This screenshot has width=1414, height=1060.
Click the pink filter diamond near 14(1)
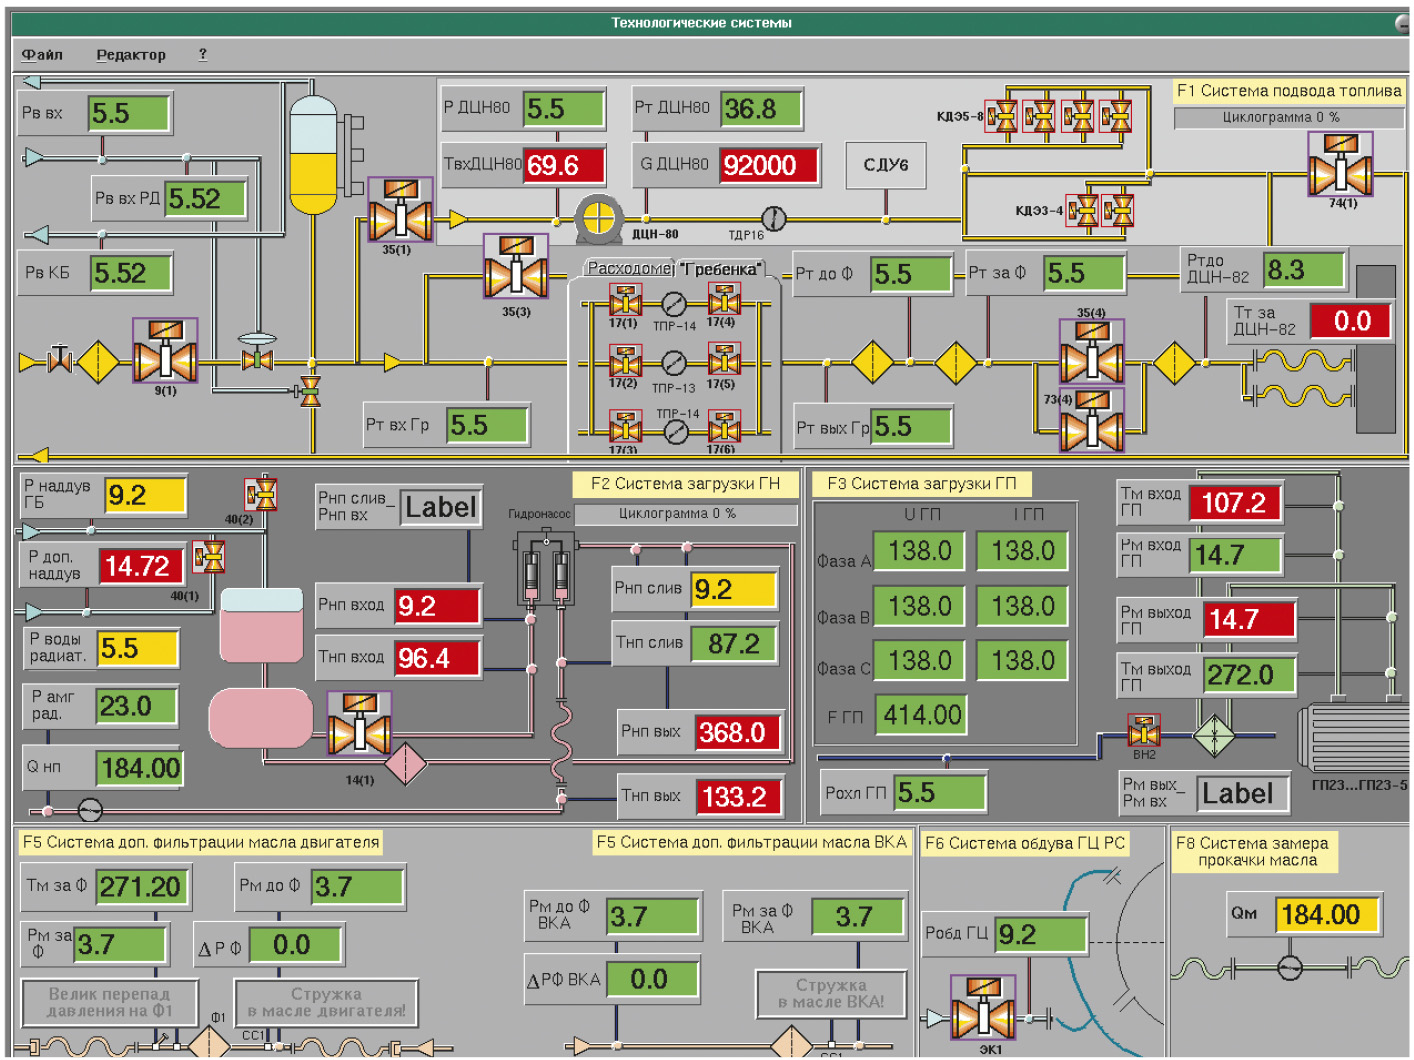(405, 764)
